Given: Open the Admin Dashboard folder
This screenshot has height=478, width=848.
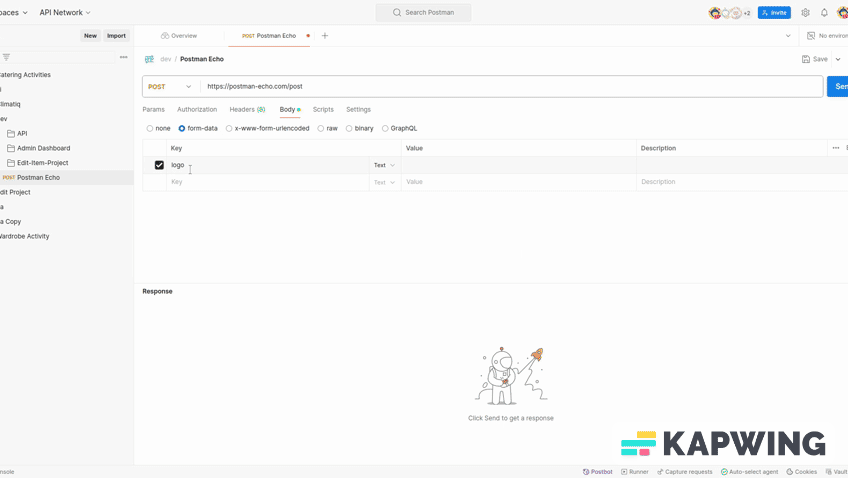Looking at the screenshot, I should 38,148.
